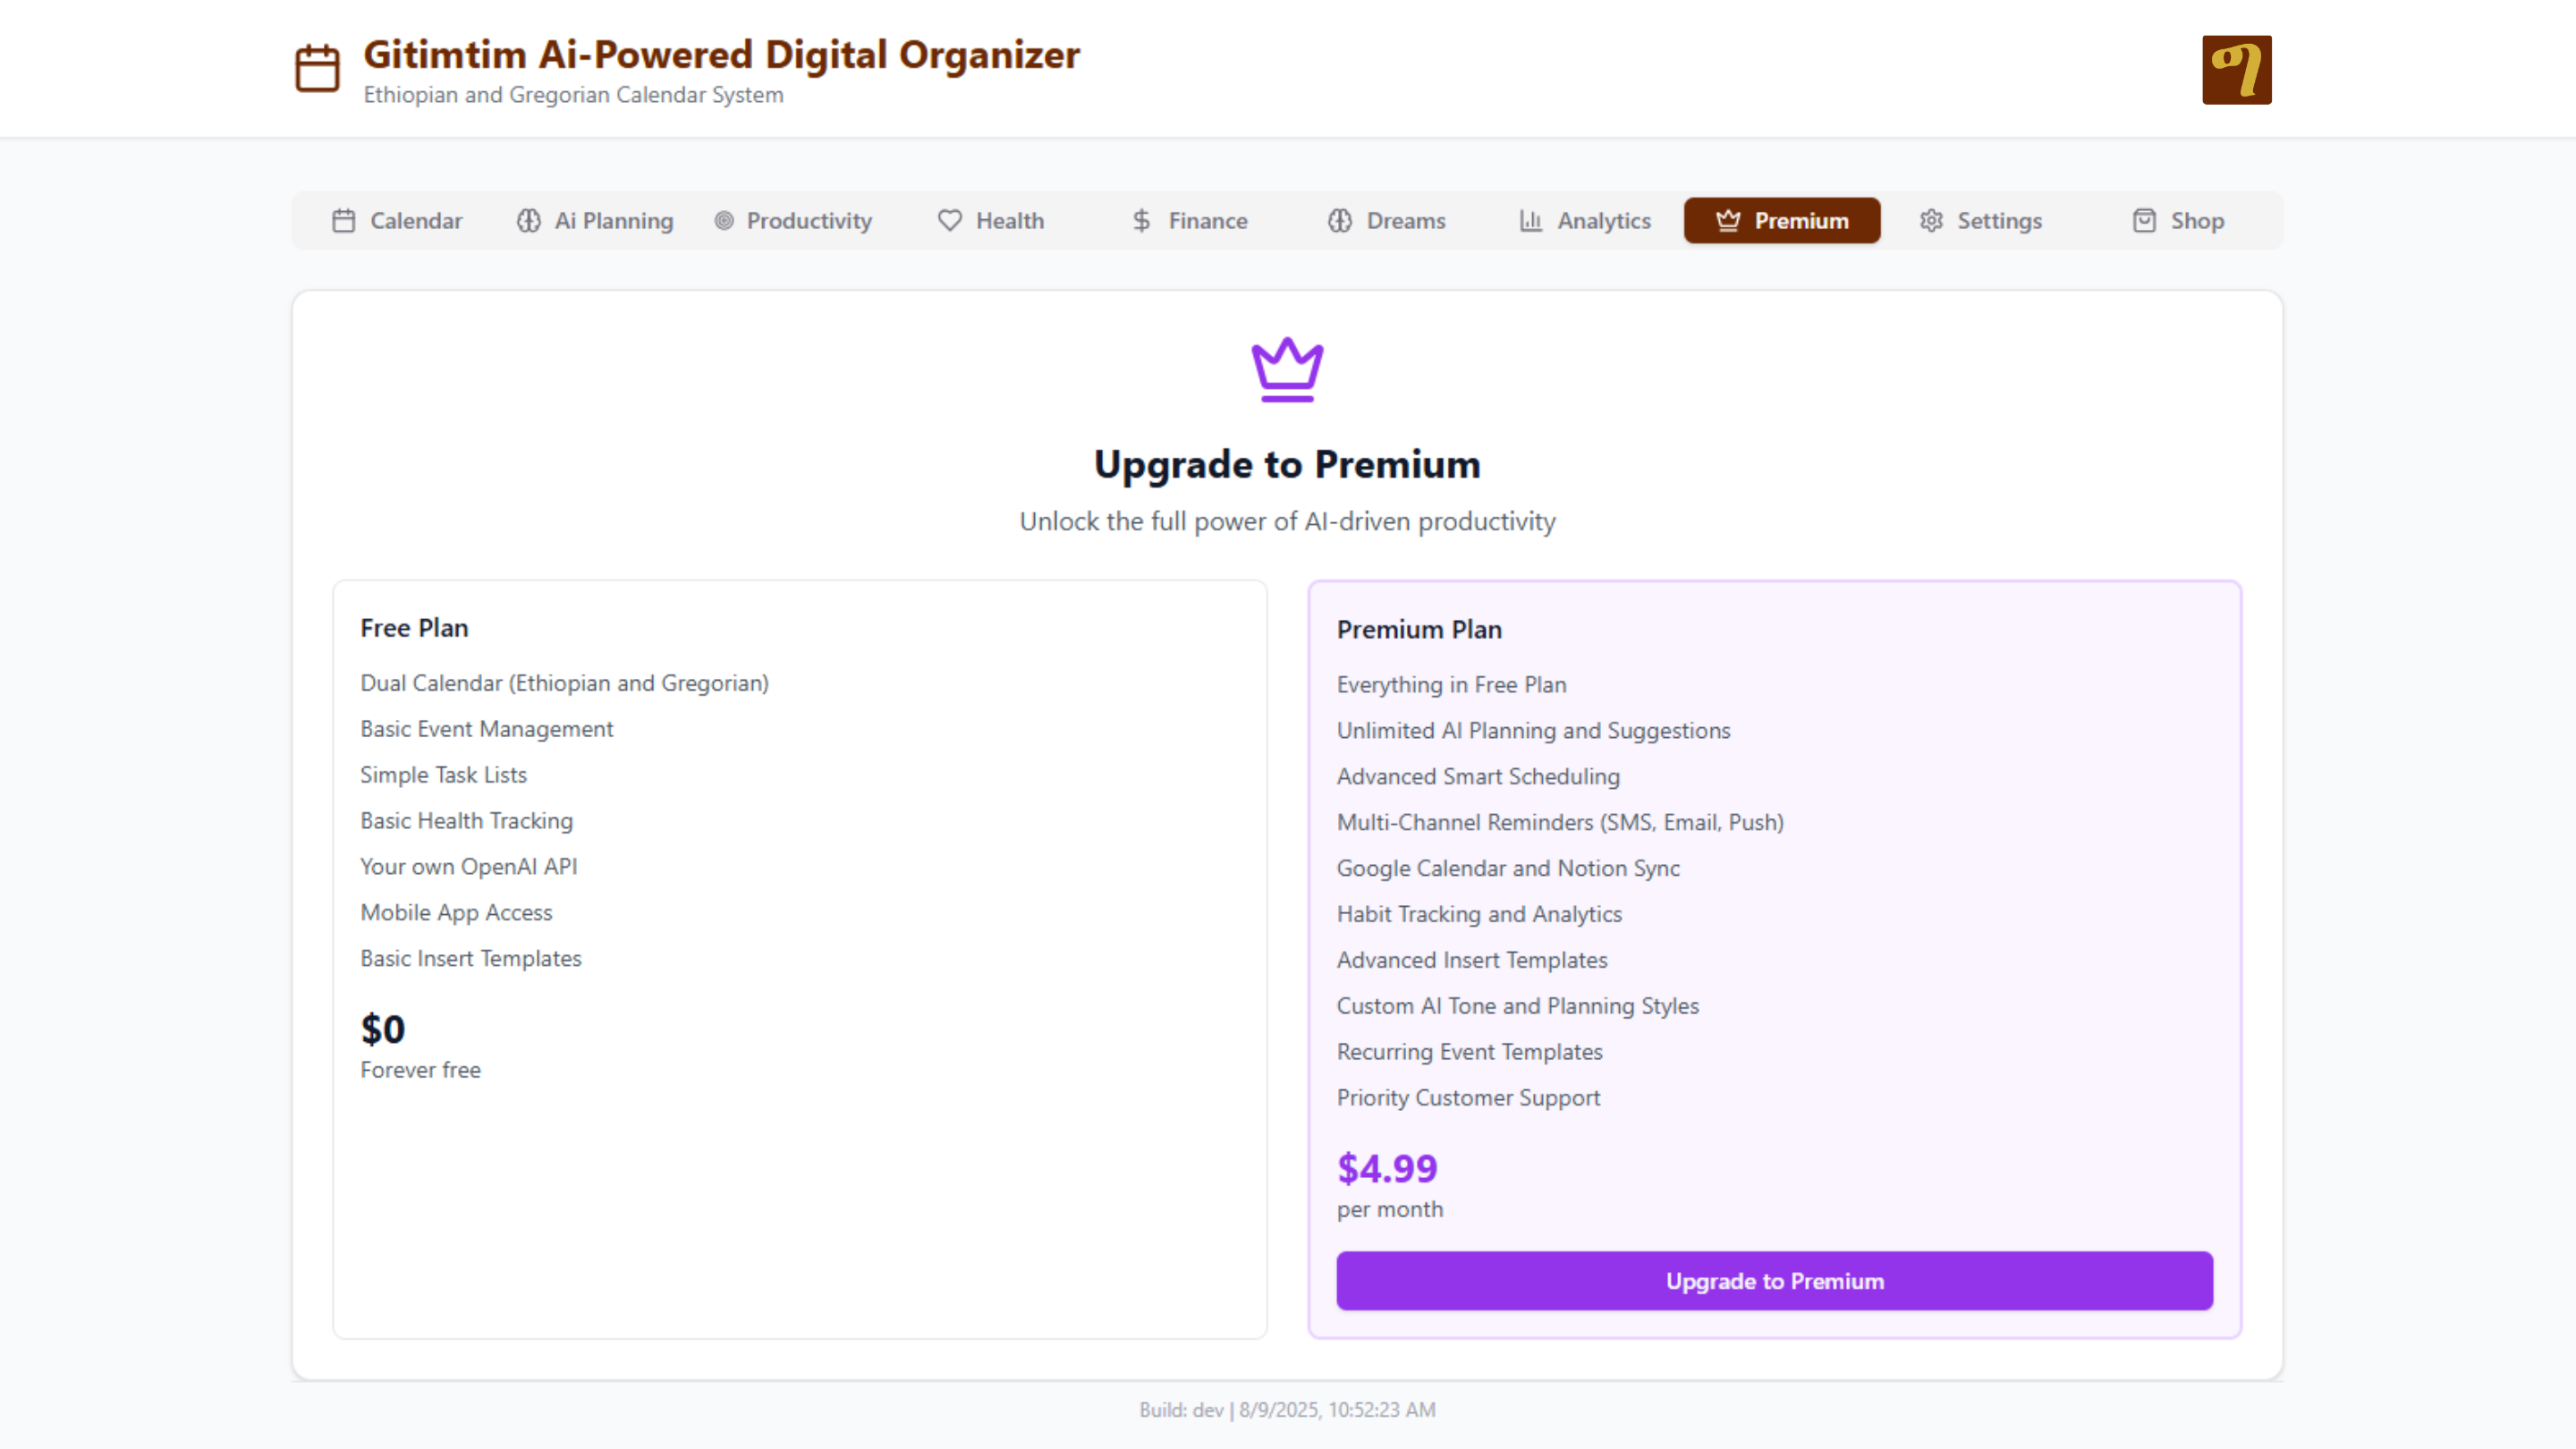2576x1449 pixels.
Task: Click the Gitimtim Ai-Powered Digital Organizer title
Action: click(721, 55)
